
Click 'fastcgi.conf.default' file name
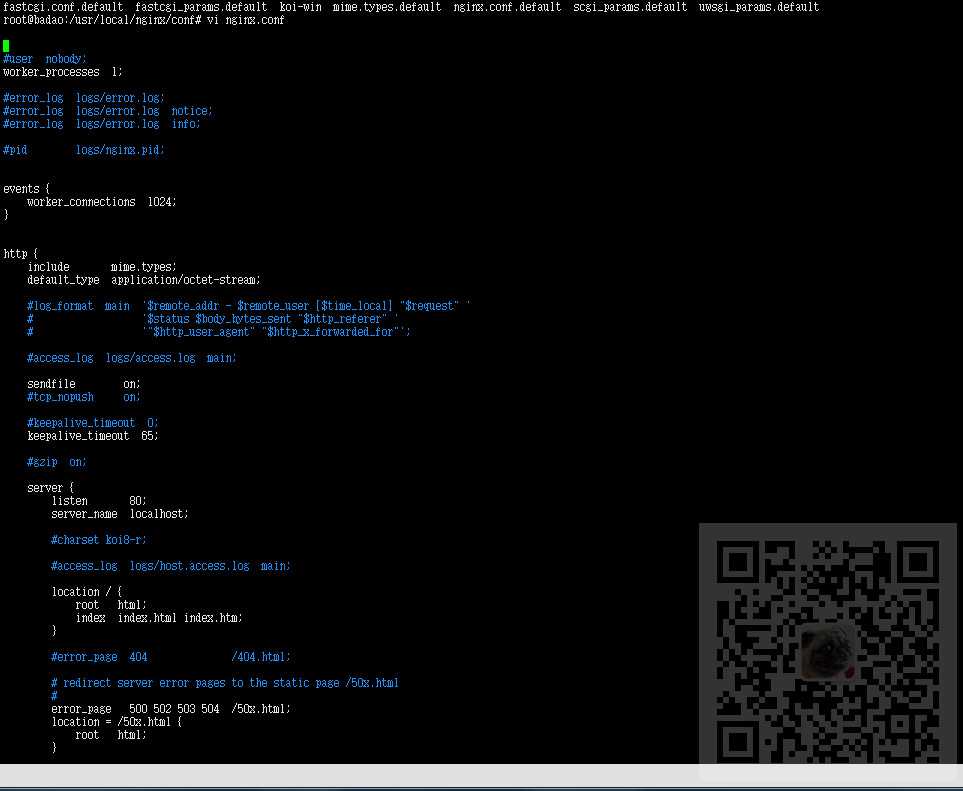coord(63,7)
